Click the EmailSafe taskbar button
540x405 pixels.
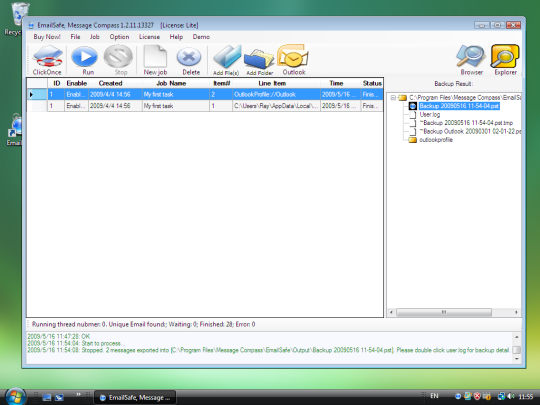pos(135,397)
